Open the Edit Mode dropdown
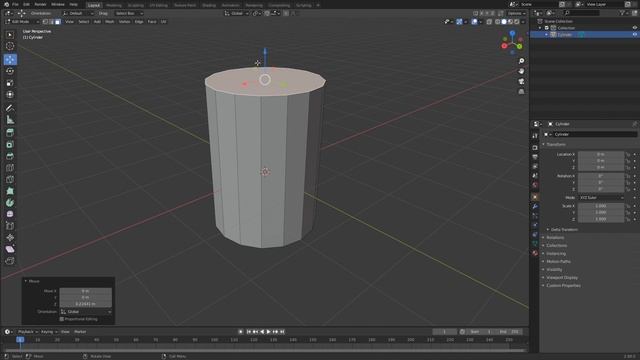The width and height of the screenshot is (640, 360). pos(22,22)
